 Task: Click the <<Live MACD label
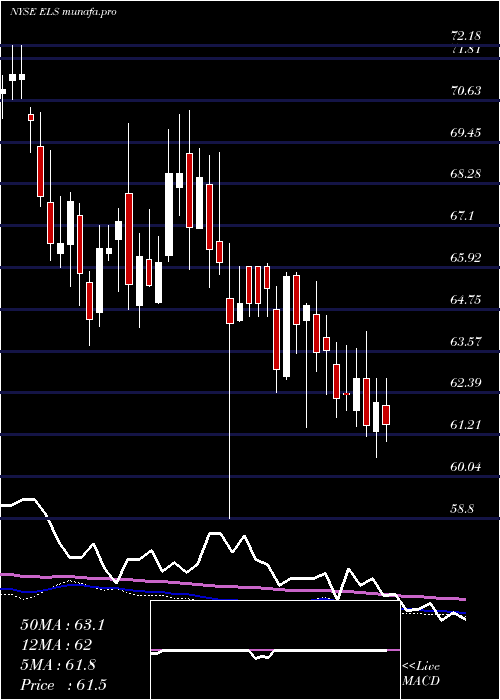pyautogui.click(x=421, y=674)
